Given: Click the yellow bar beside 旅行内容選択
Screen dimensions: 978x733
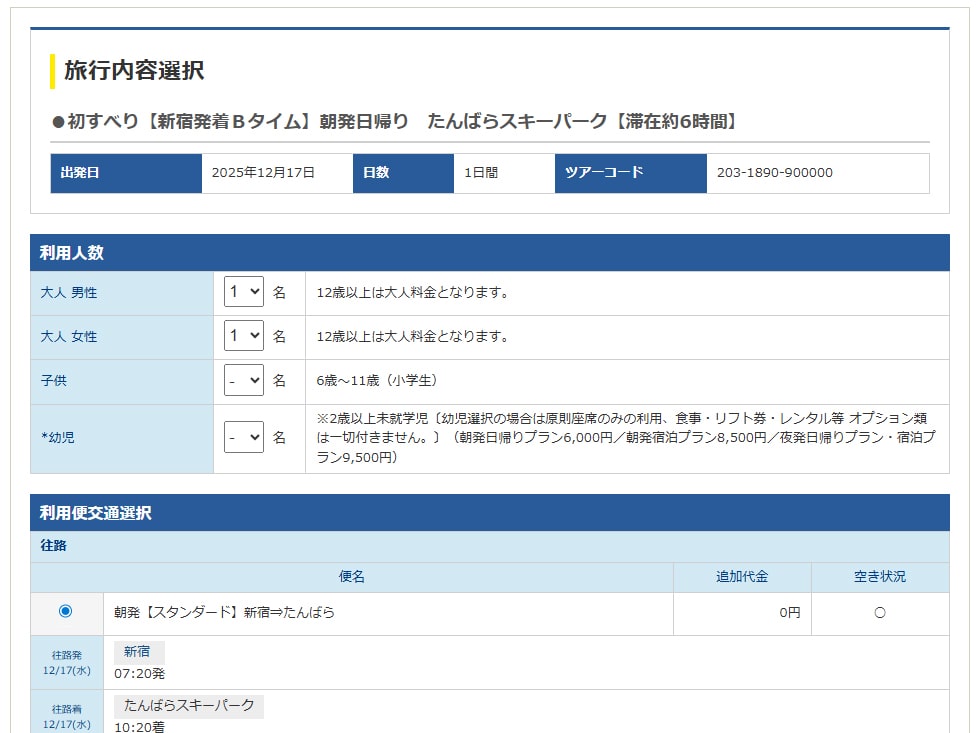Looking at the screenshot, I should (x=53, y=71).
